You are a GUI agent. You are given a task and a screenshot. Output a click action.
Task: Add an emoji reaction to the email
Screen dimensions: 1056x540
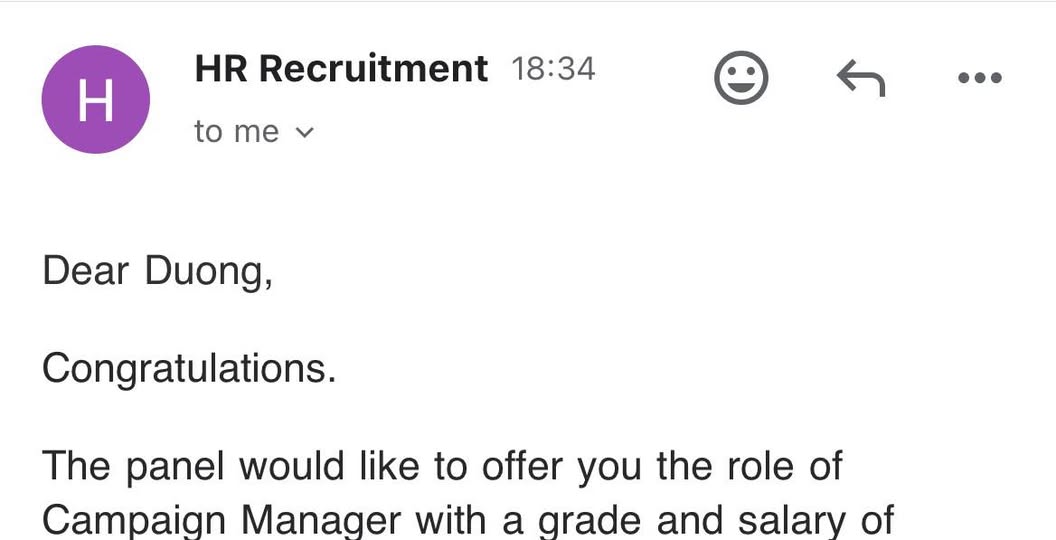click(741, 78)
